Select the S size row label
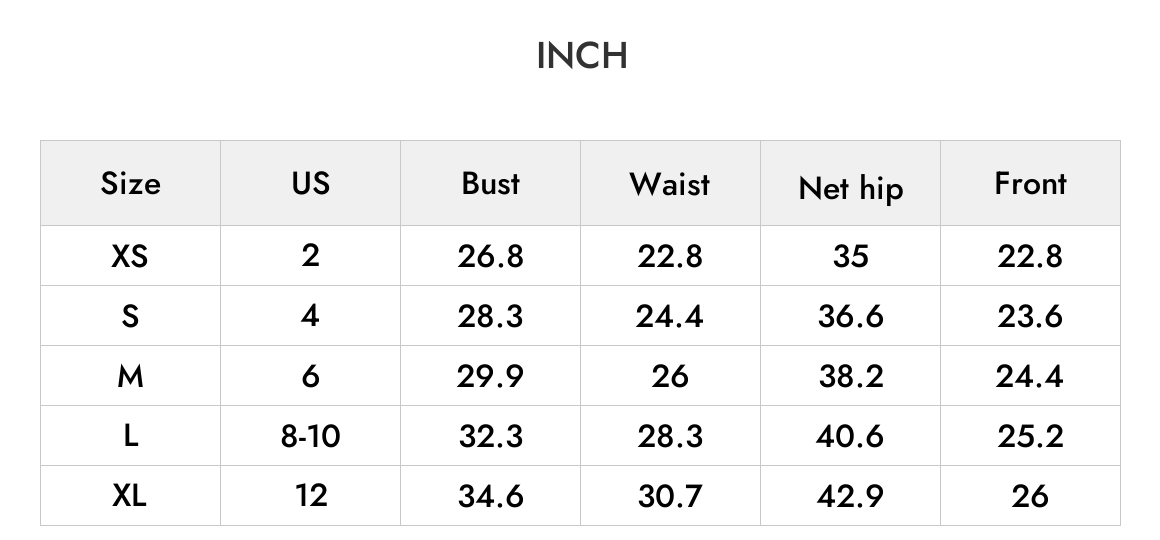The height and width of the screenshot is (540, 1160). [x=130, y=316]
